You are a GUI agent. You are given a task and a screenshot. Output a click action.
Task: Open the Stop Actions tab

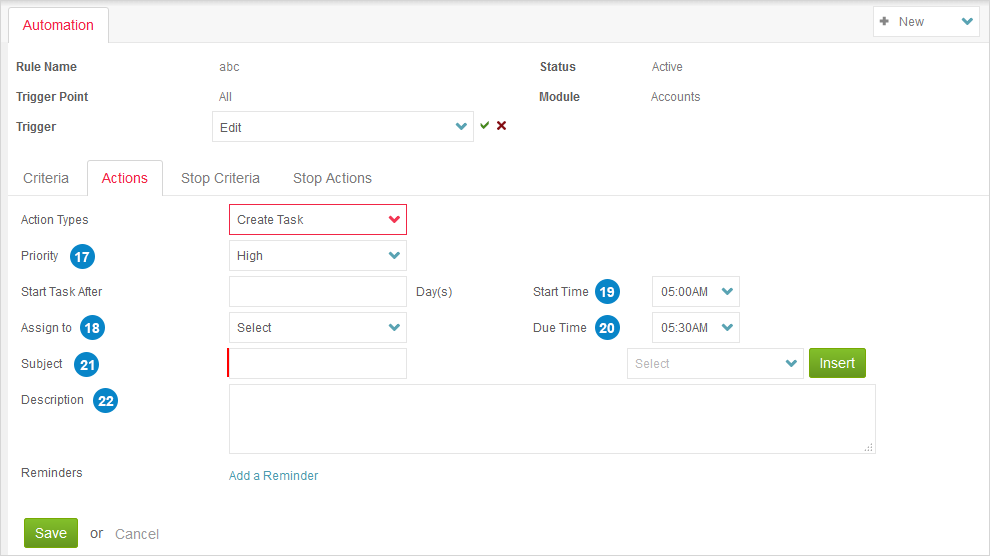[x=332, y=178]
